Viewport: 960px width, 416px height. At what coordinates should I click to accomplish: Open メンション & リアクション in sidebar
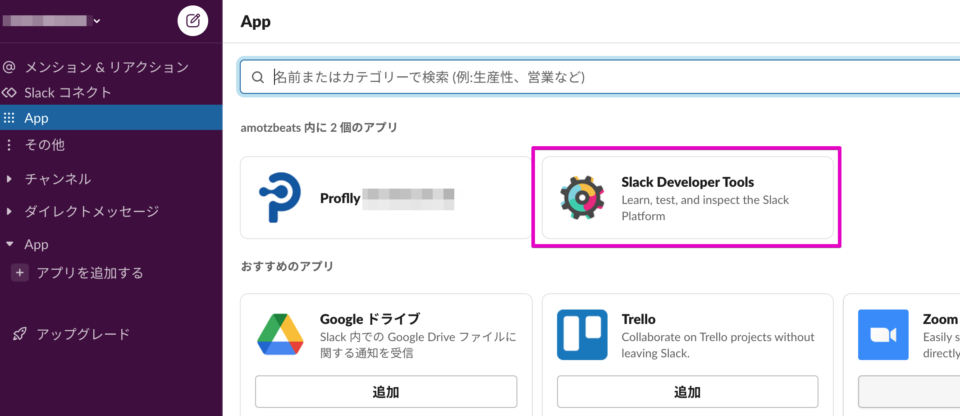tap(107, 67)
